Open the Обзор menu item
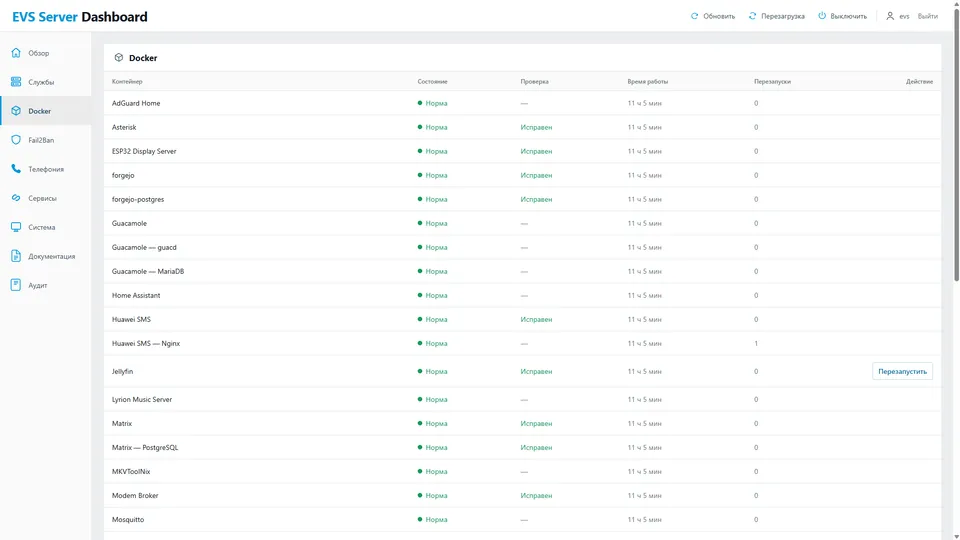 coord(39,53)
